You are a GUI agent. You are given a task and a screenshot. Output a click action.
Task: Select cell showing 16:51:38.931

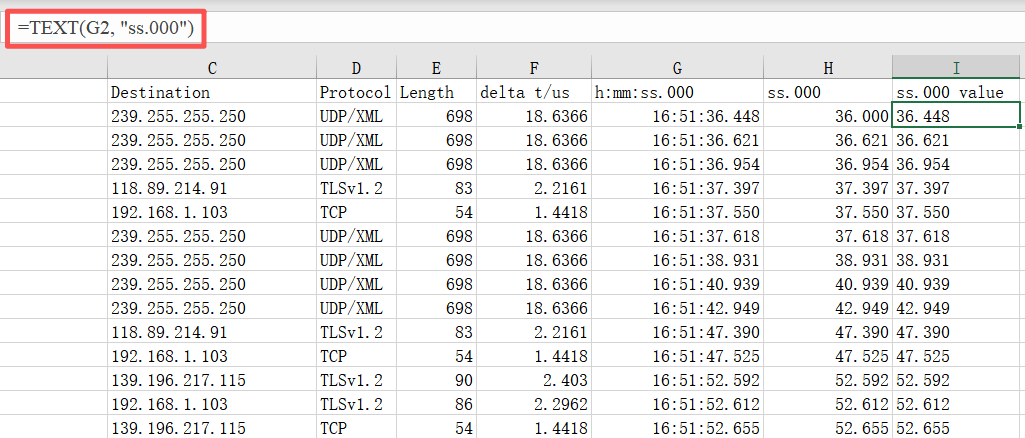tap(677, 260)
